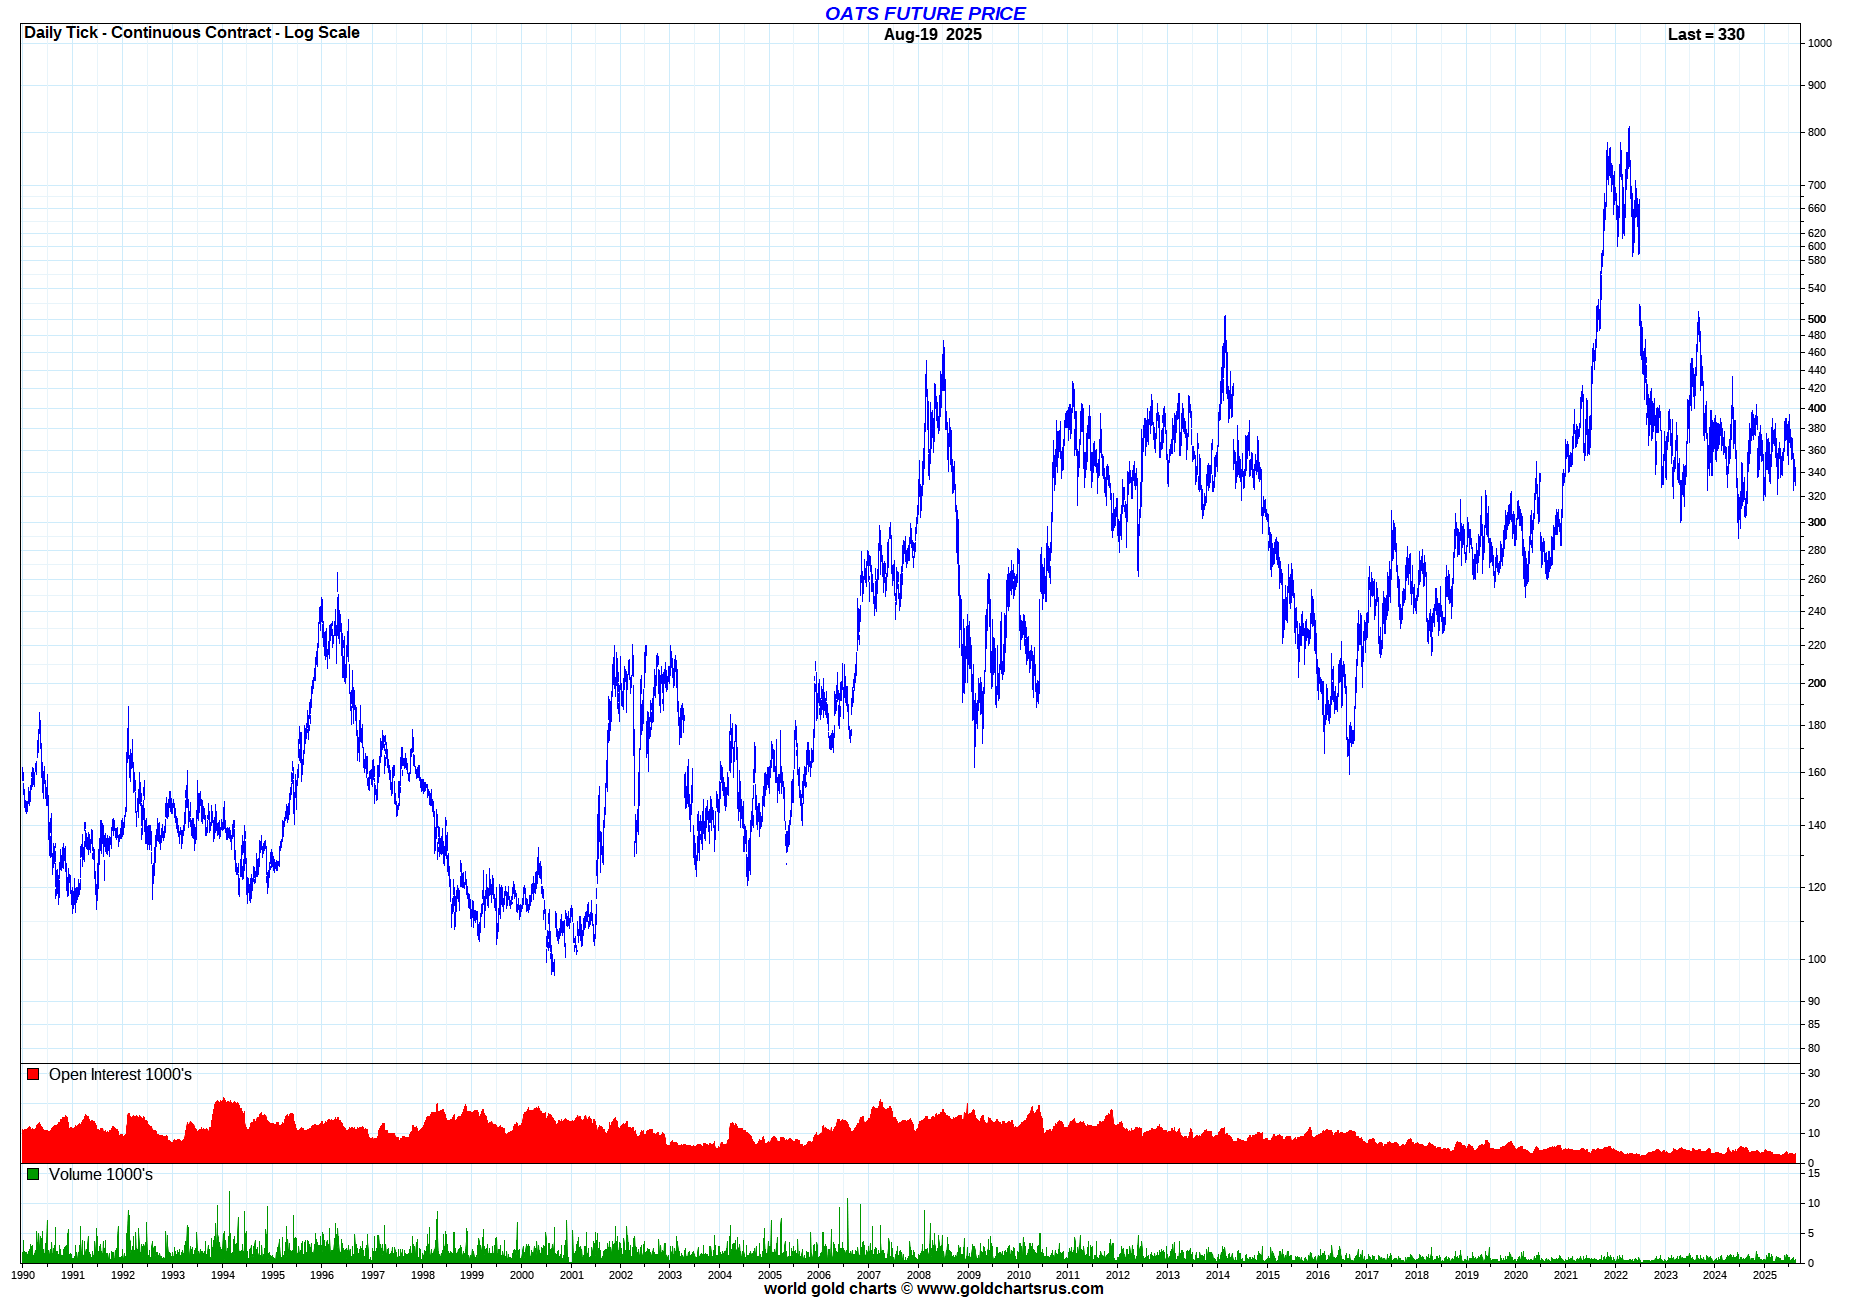Viewport: 1850px width, 1300px height.
Task: Click the red Open Interest legend square
Action: tap(33, 1074)
